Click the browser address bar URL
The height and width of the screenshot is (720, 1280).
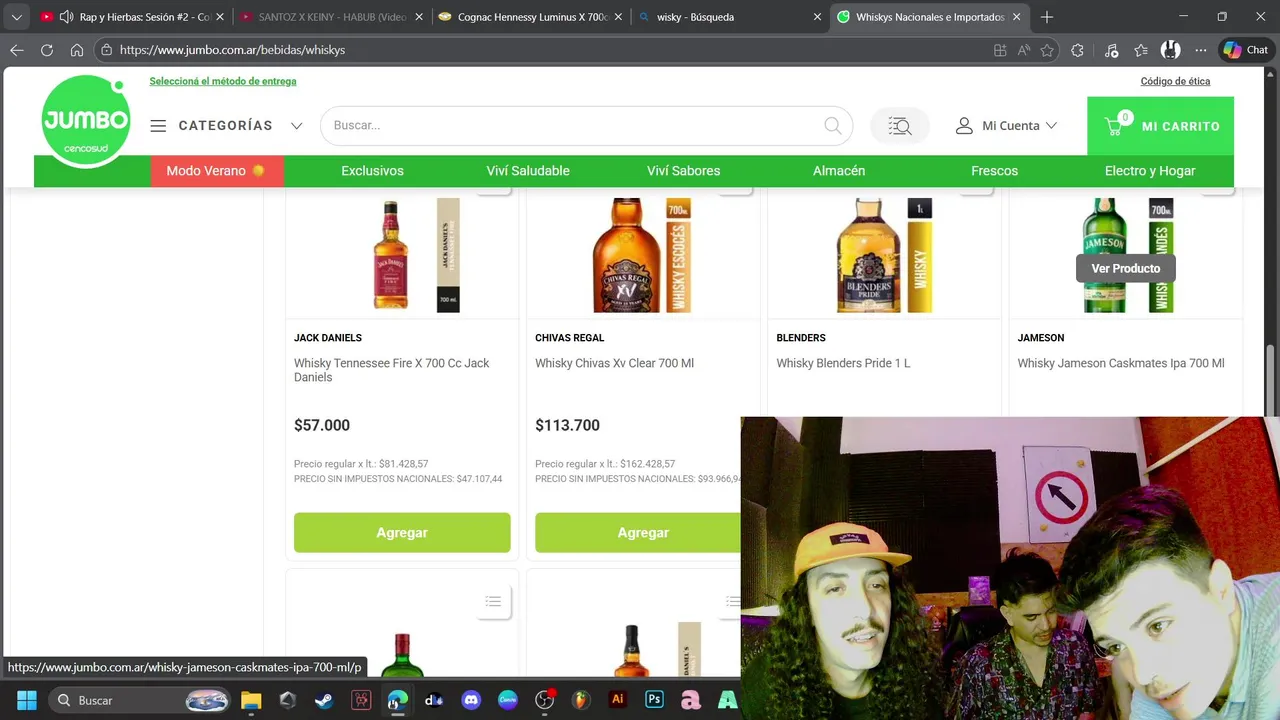232,50
